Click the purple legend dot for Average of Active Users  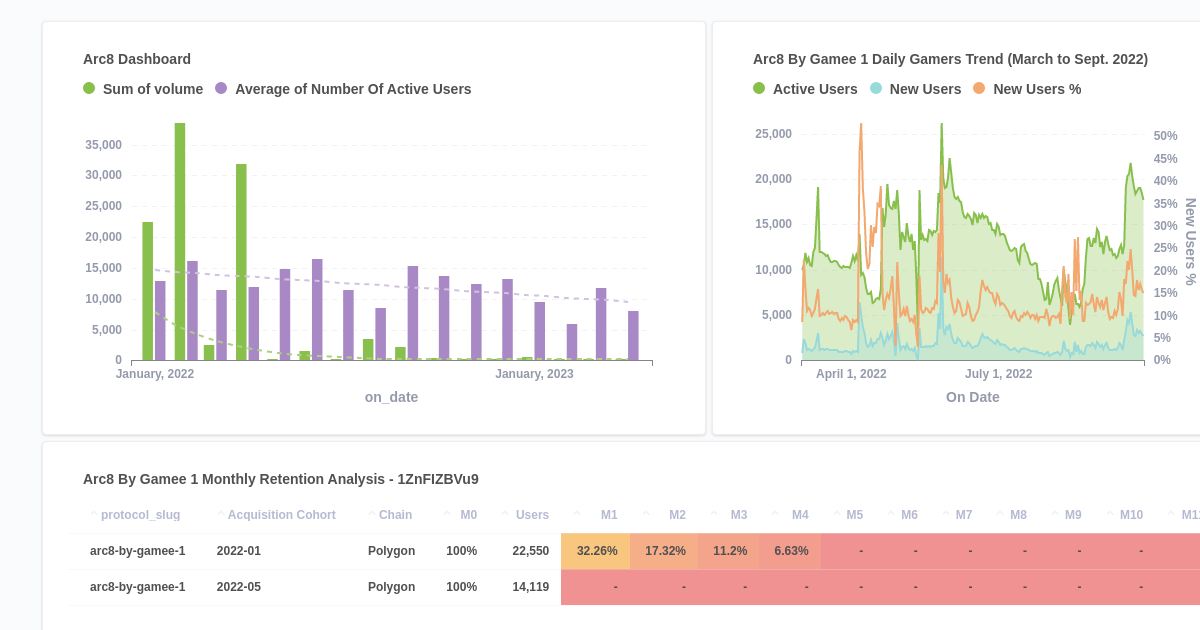point(222,89)
